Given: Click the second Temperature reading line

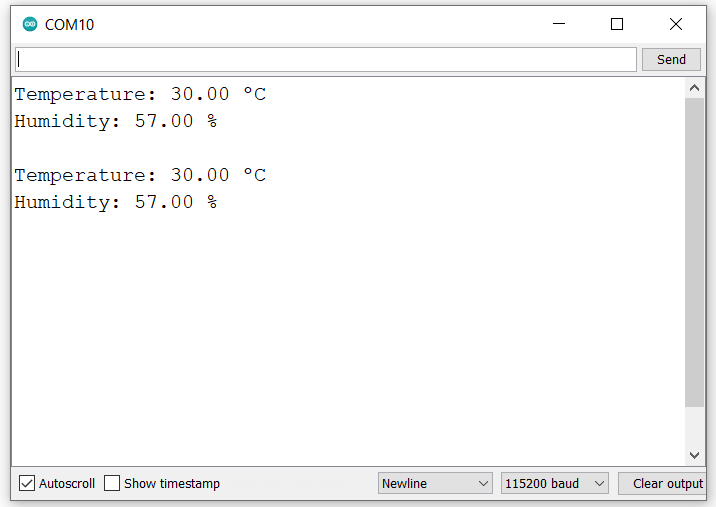Looking at the screenshot, I should [140, 175].
